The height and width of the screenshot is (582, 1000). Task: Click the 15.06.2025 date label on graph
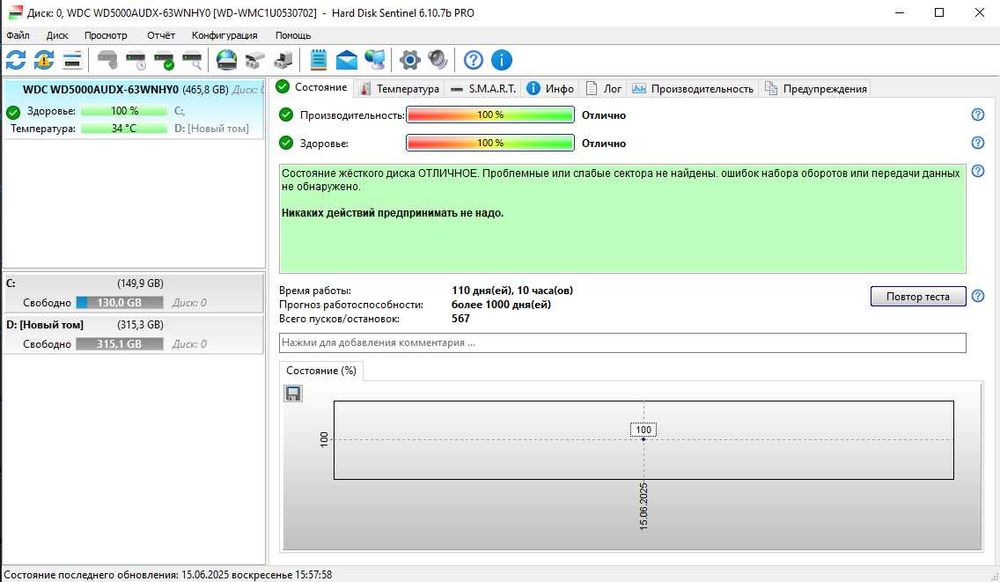coord(643,507)
